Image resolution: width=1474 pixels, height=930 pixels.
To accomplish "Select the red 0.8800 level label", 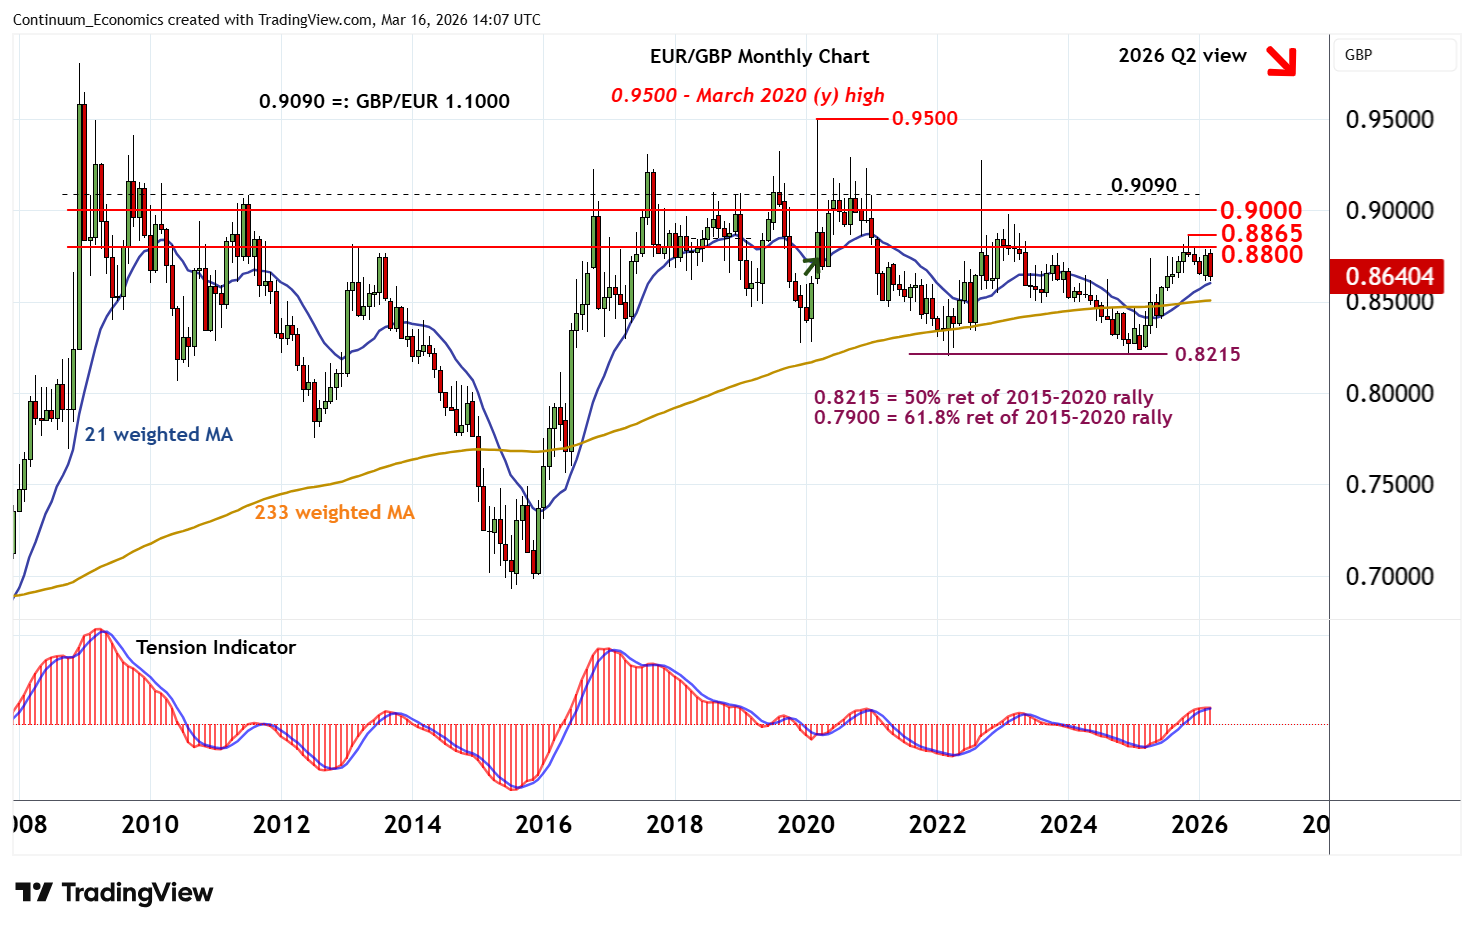I will (1261, 254).
